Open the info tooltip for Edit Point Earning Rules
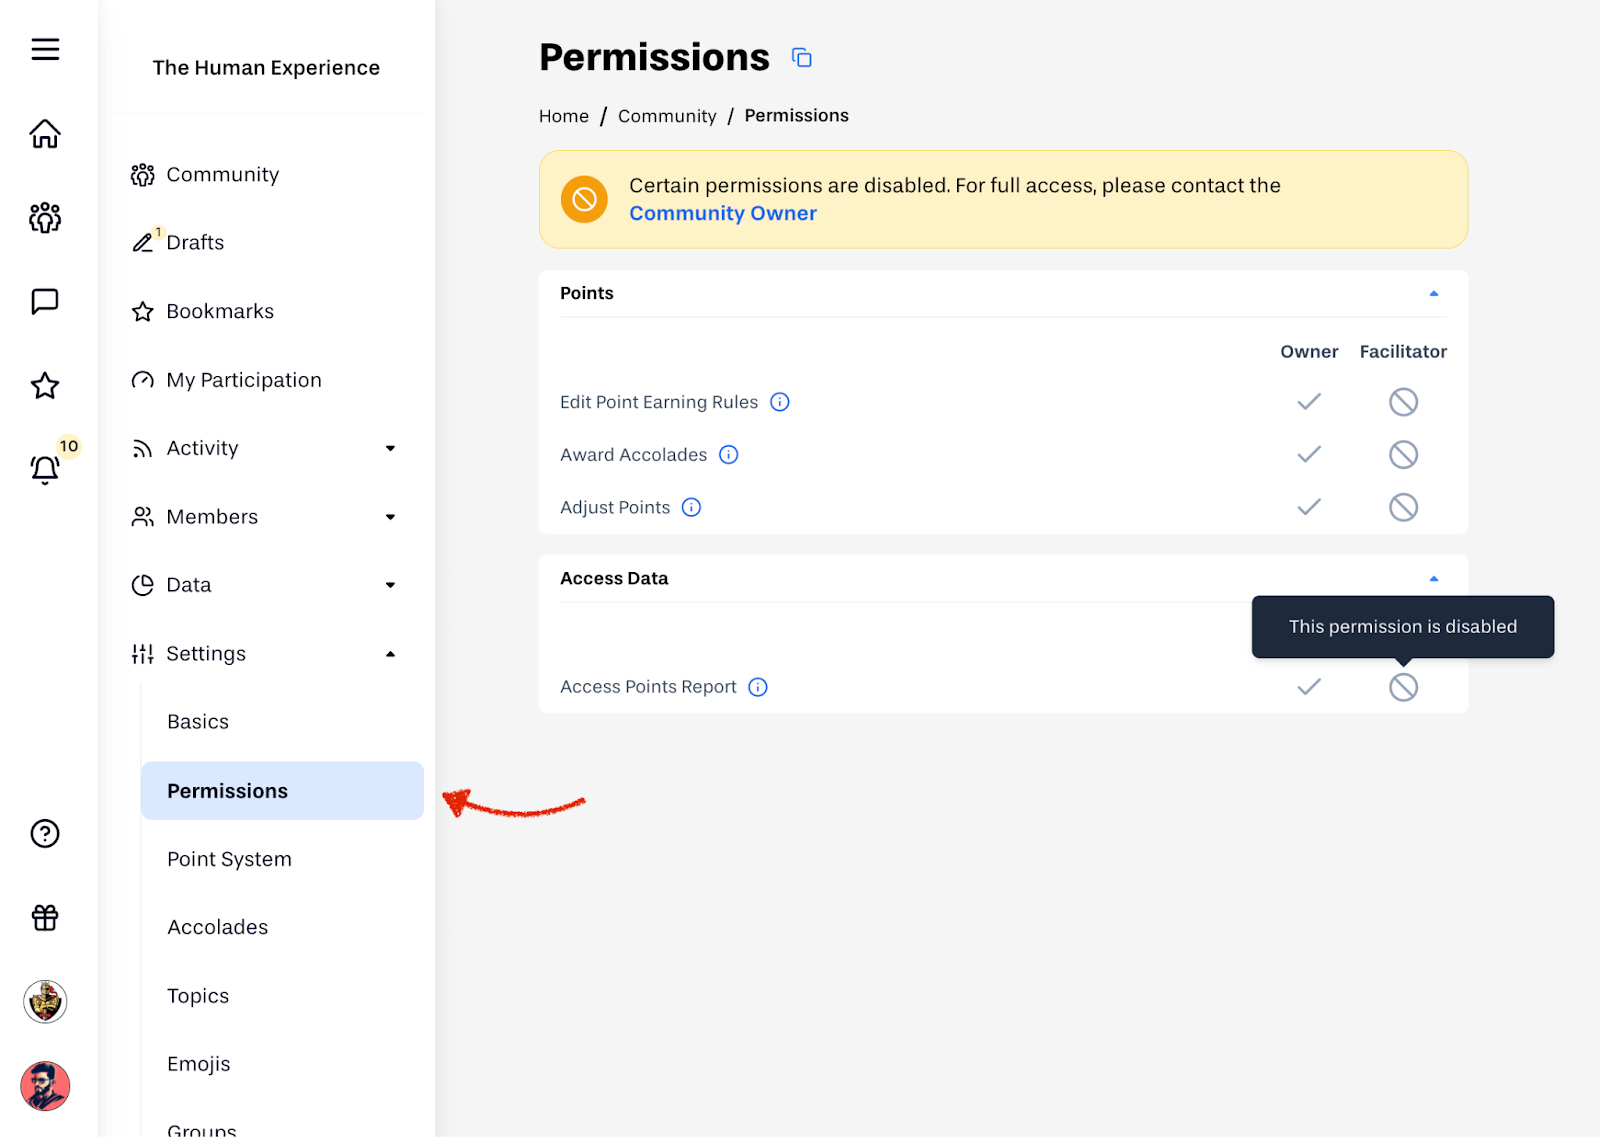Image resolution: width=1600 pixels, height=1137 pixels. [780, 402]
